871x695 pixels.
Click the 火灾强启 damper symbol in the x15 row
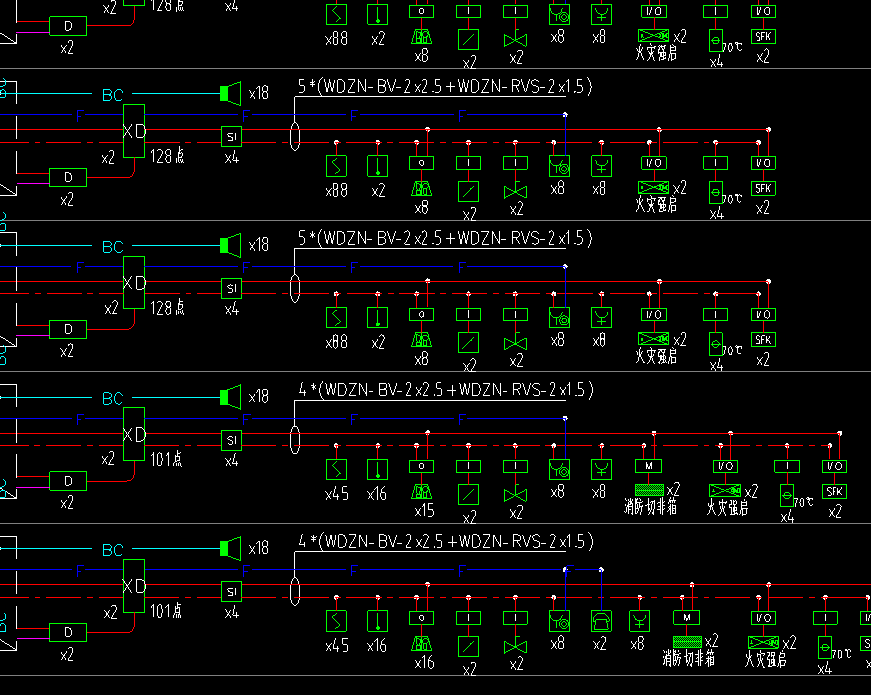pyautogui.click(x=725, y=491)
